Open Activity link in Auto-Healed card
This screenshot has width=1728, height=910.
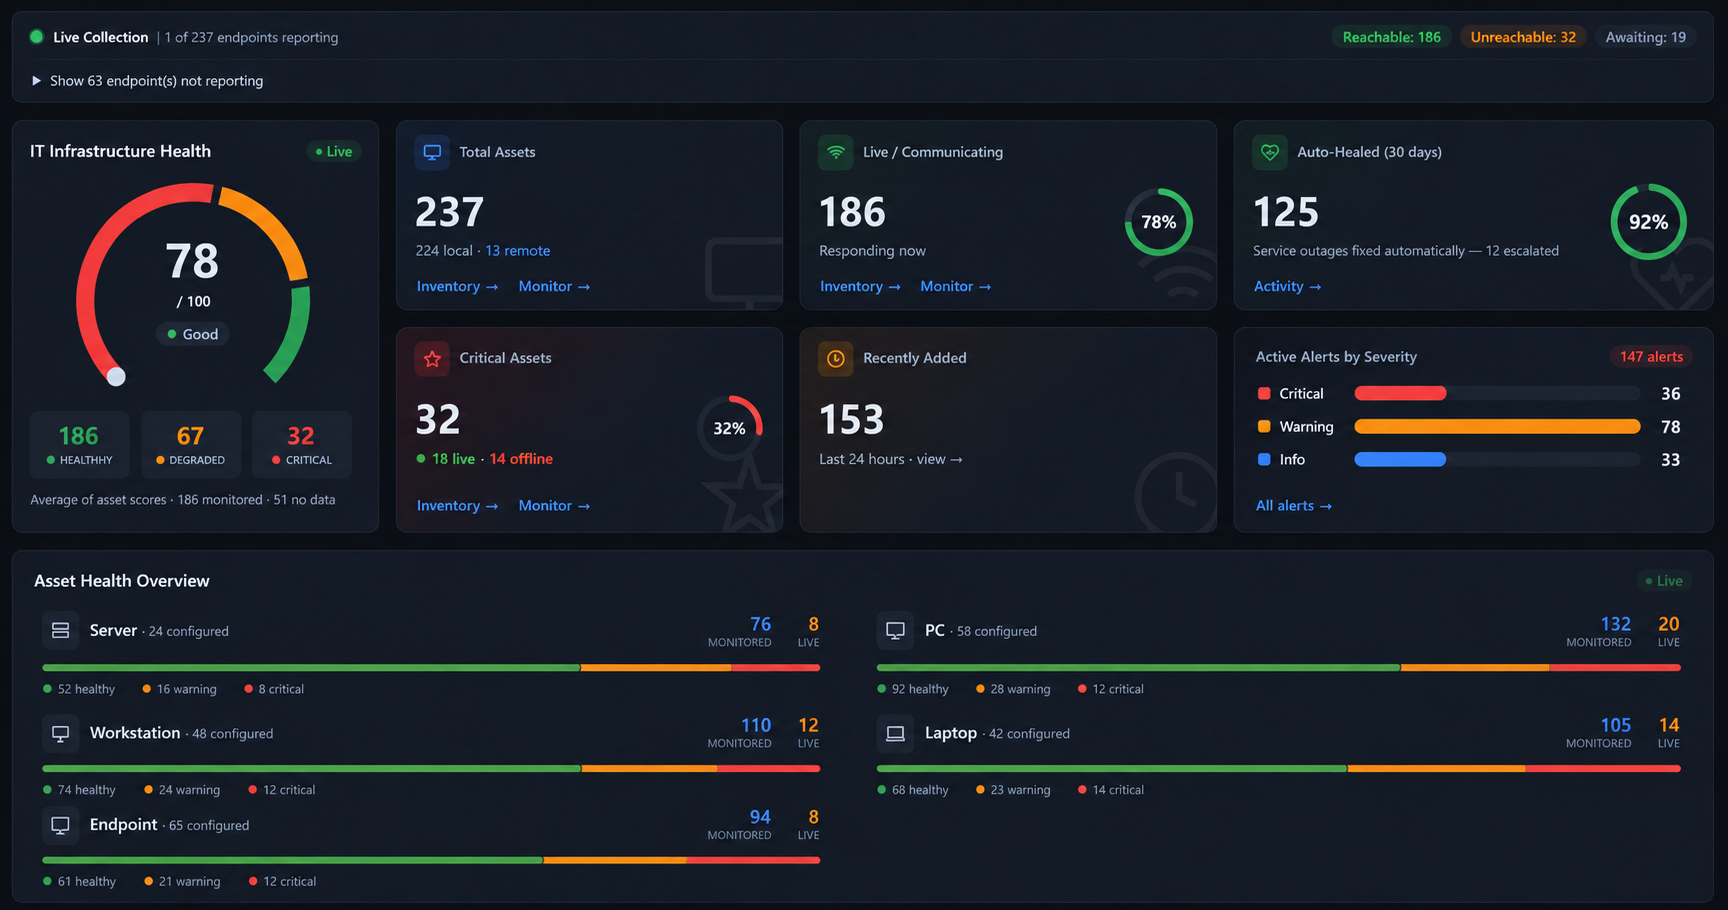point(1288,286)
